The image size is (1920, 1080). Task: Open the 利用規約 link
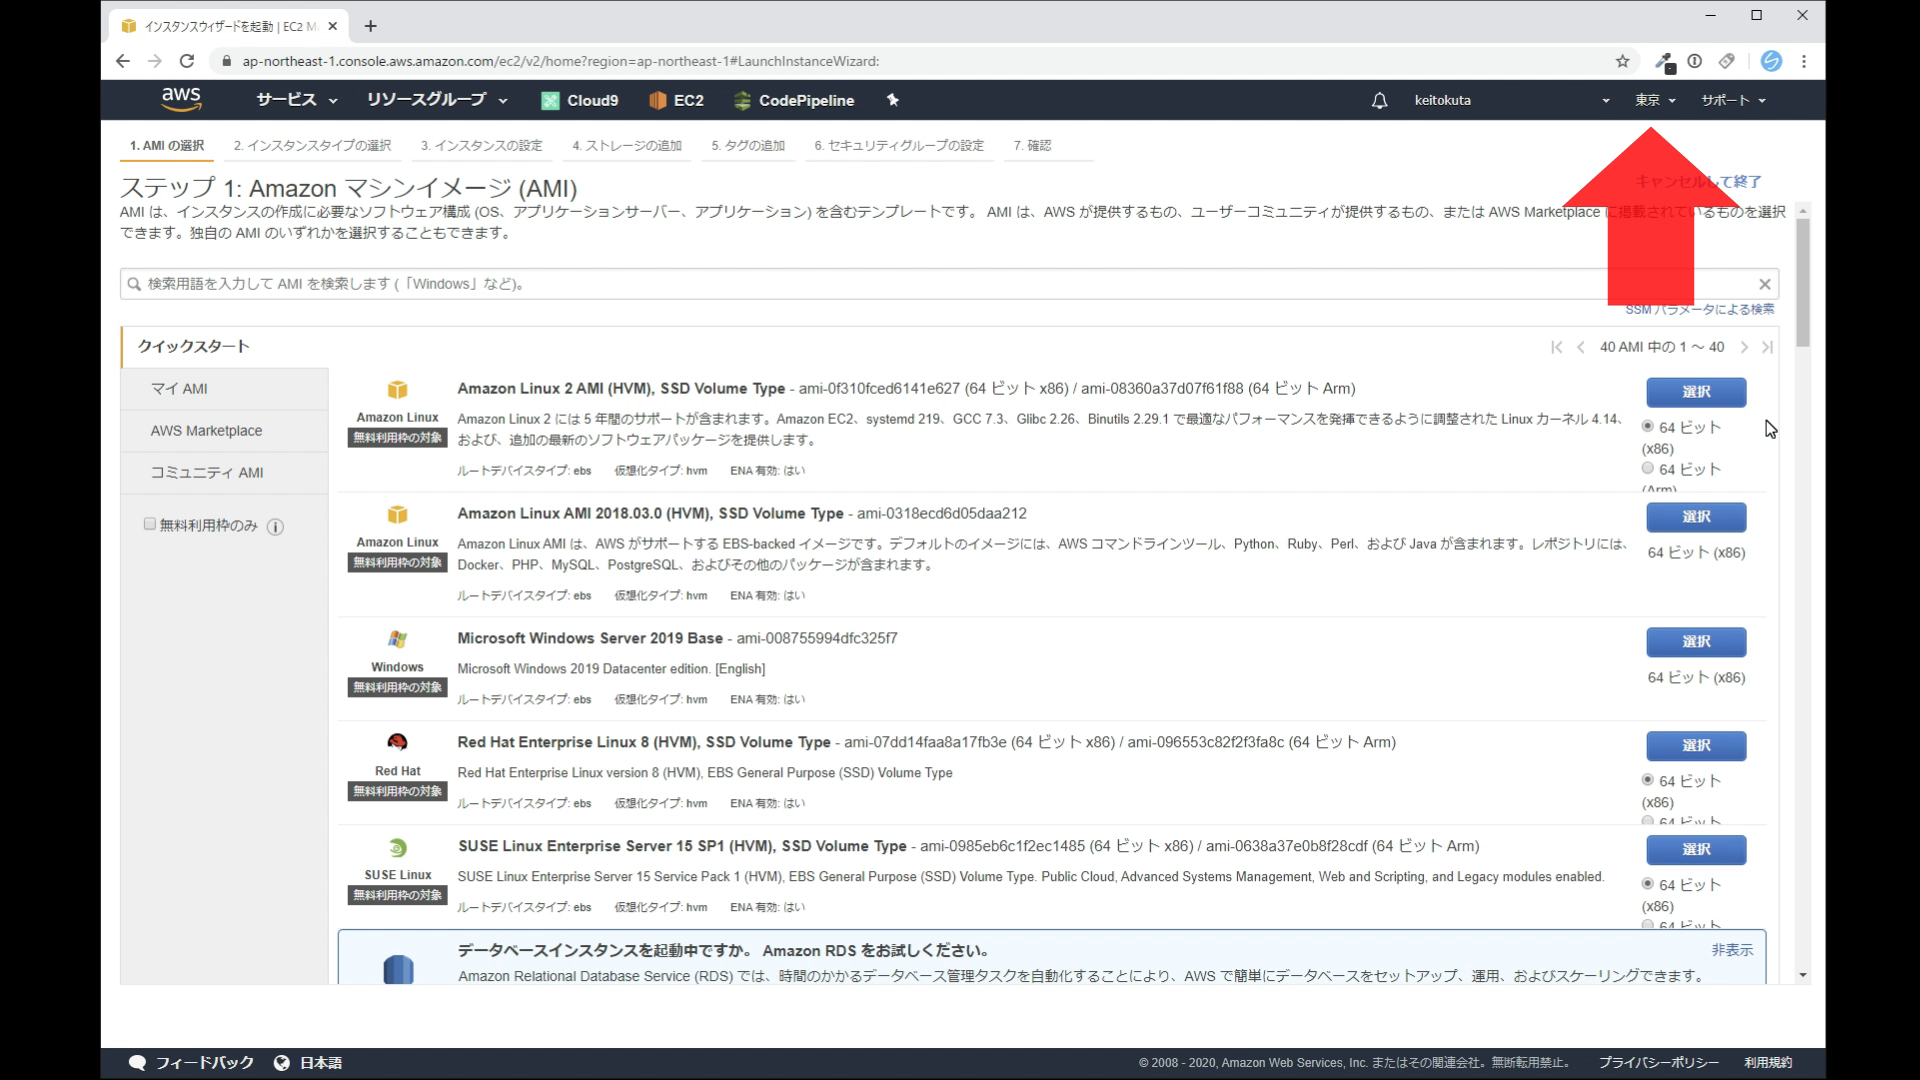click(x=1768, y=1063)
